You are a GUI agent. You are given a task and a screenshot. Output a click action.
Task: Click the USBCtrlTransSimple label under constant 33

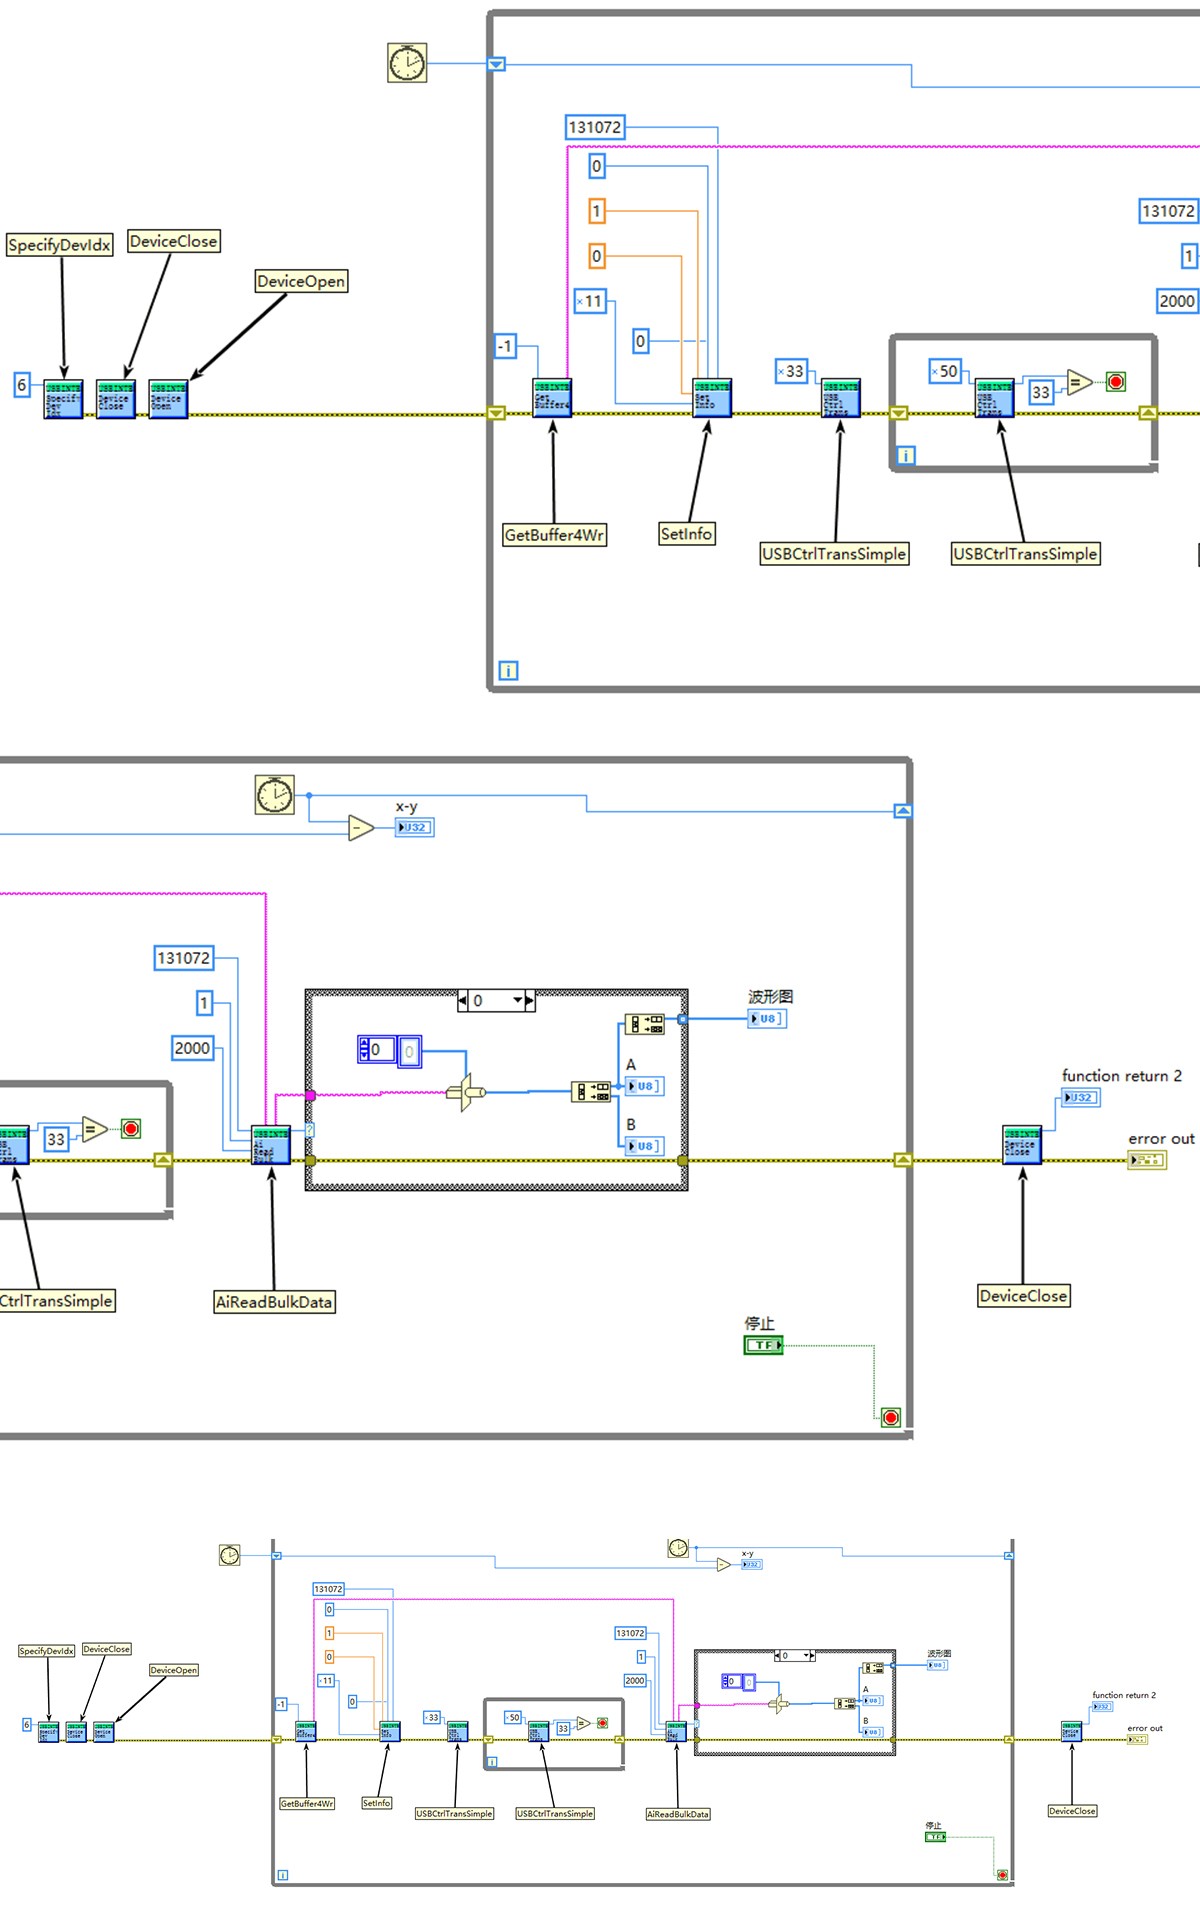[x=834, y=554]
